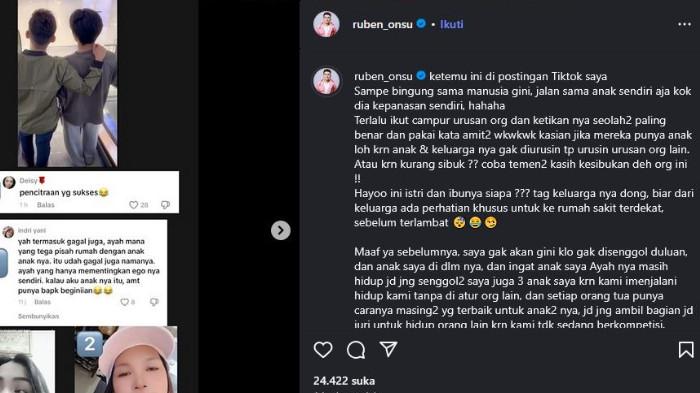Go to next carousel image arrow
700x393 pixels.
[280, 230]
